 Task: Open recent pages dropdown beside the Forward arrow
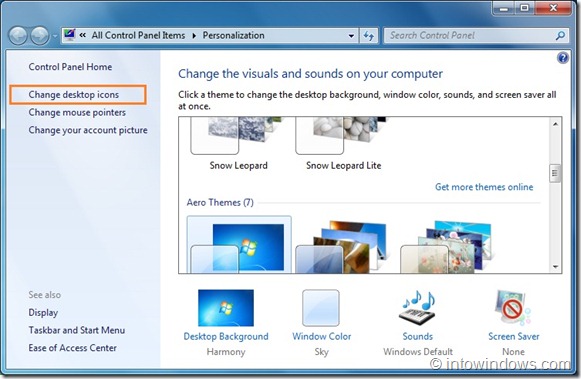point(54,36)
